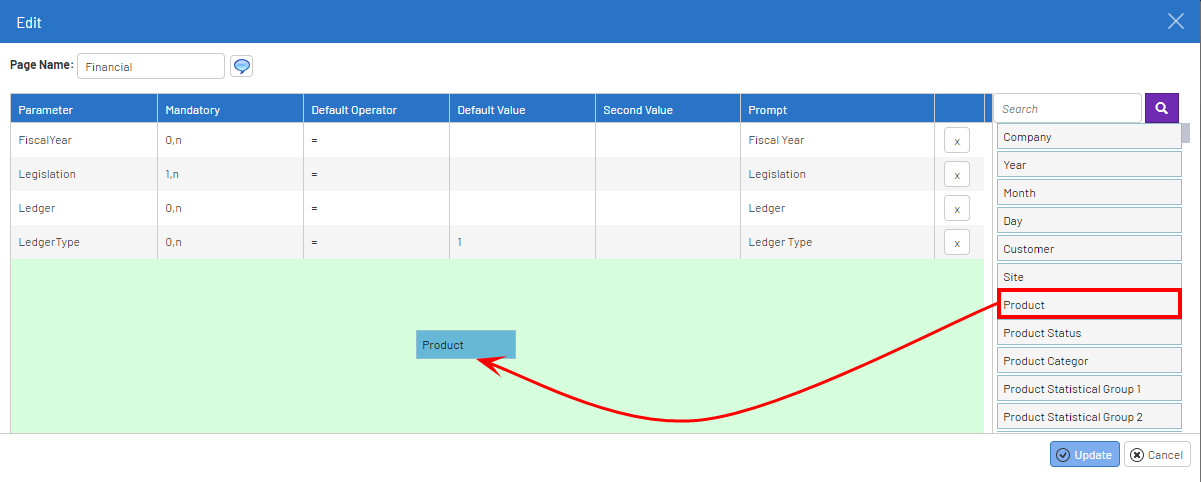Click the Page Name input field
Viewport: 1201px width, 482px height.
150,67
